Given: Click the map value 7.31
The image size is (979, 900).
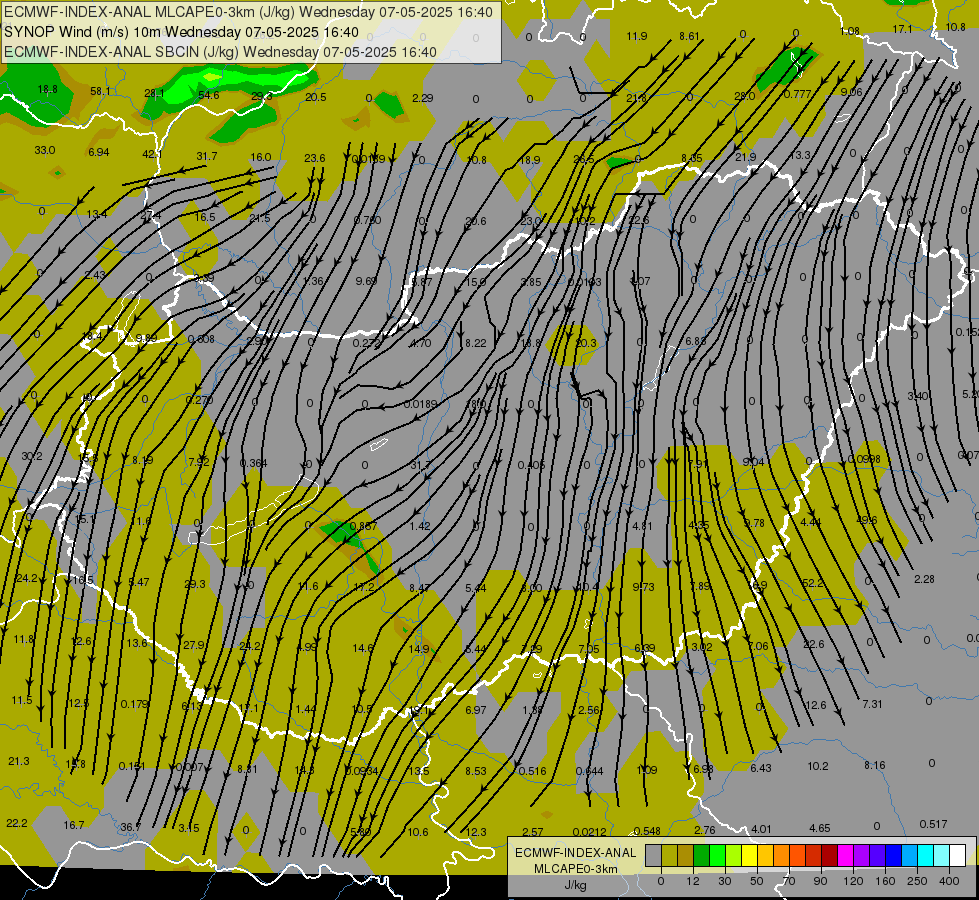Looking at the screenshot, I should [872, 704].
